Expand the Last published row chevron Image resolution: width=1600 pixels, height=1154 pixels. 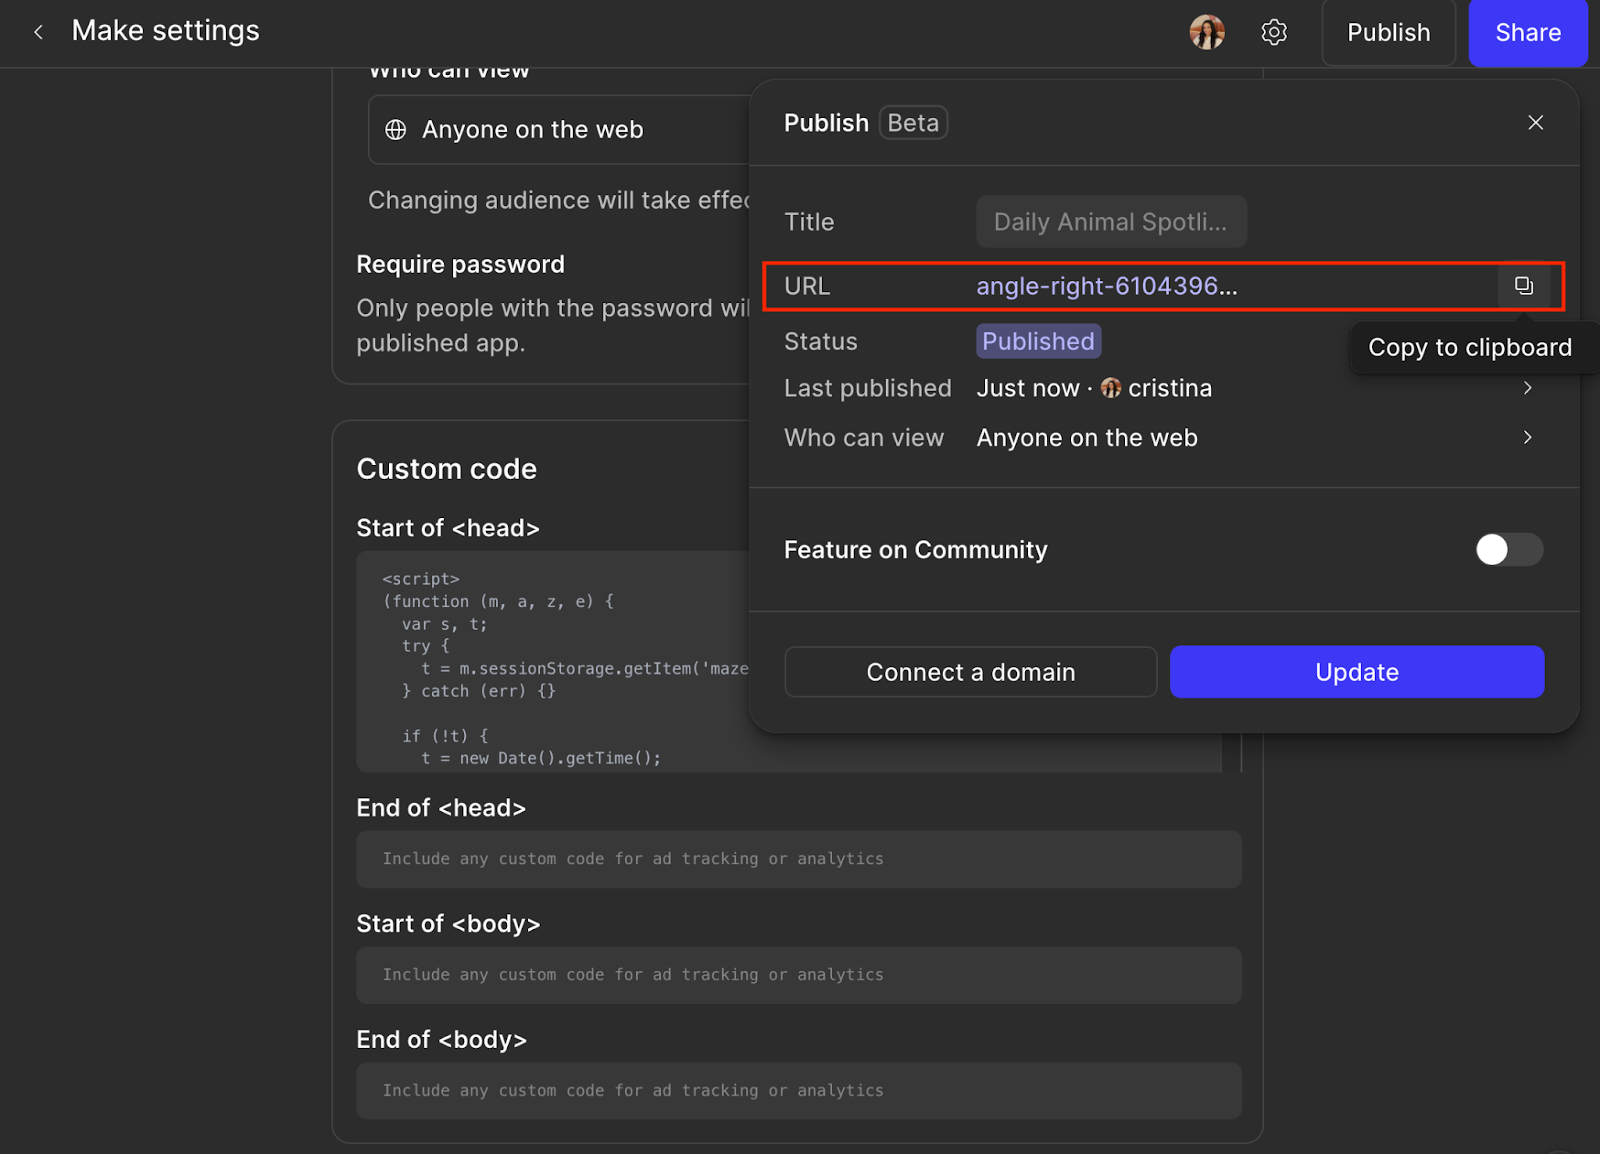[x=1527, y=388]
